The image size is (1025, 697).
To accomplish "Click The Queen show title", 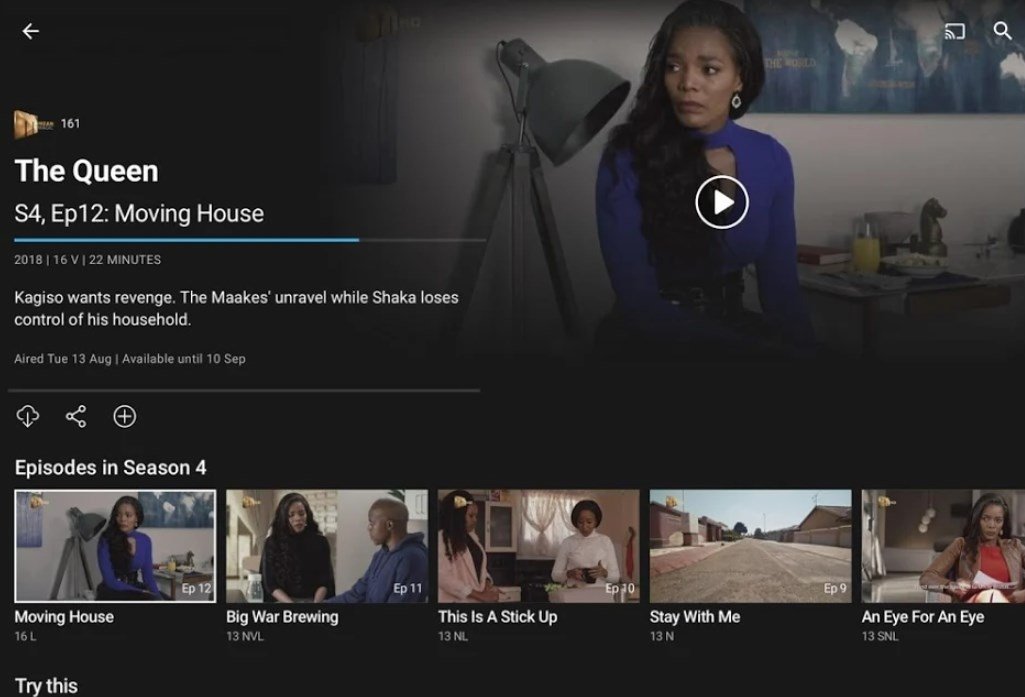I will tap(86, 171).
